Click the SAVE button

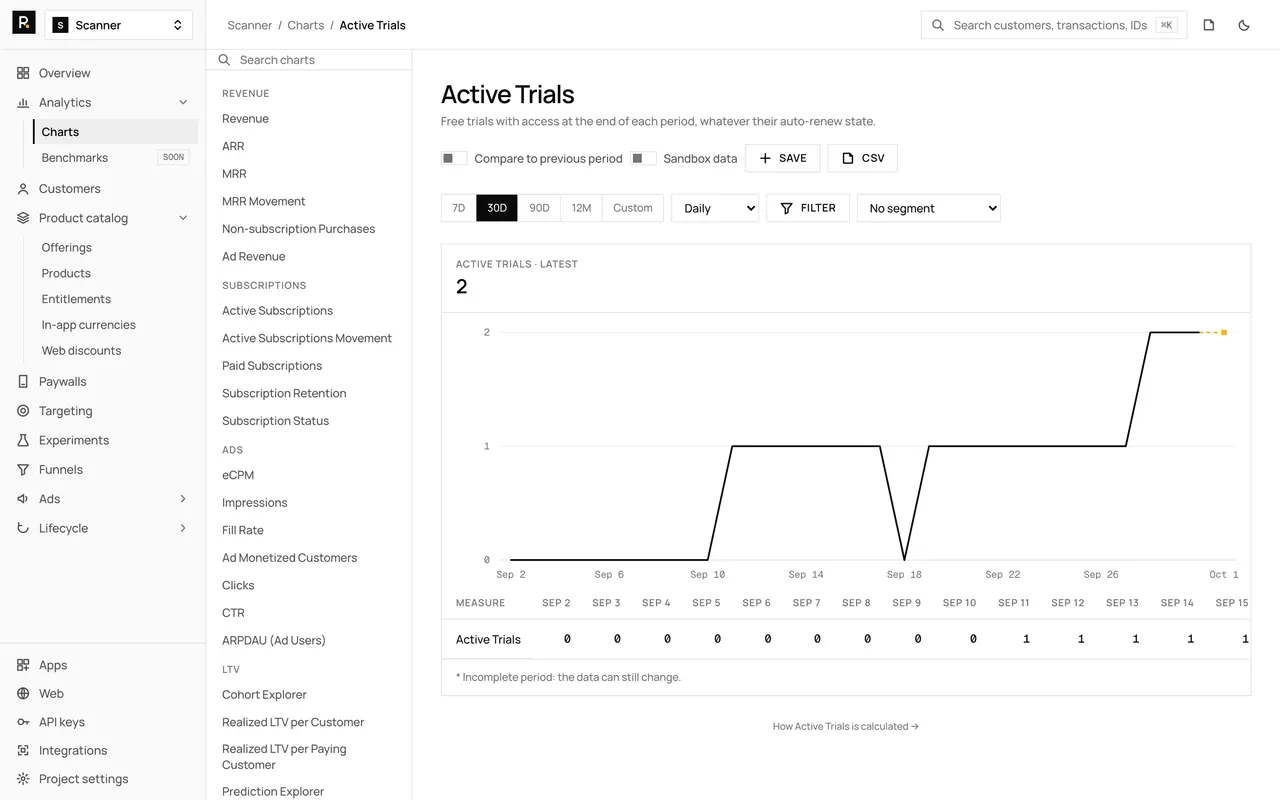pyautogui.click(x=783, y=158)
